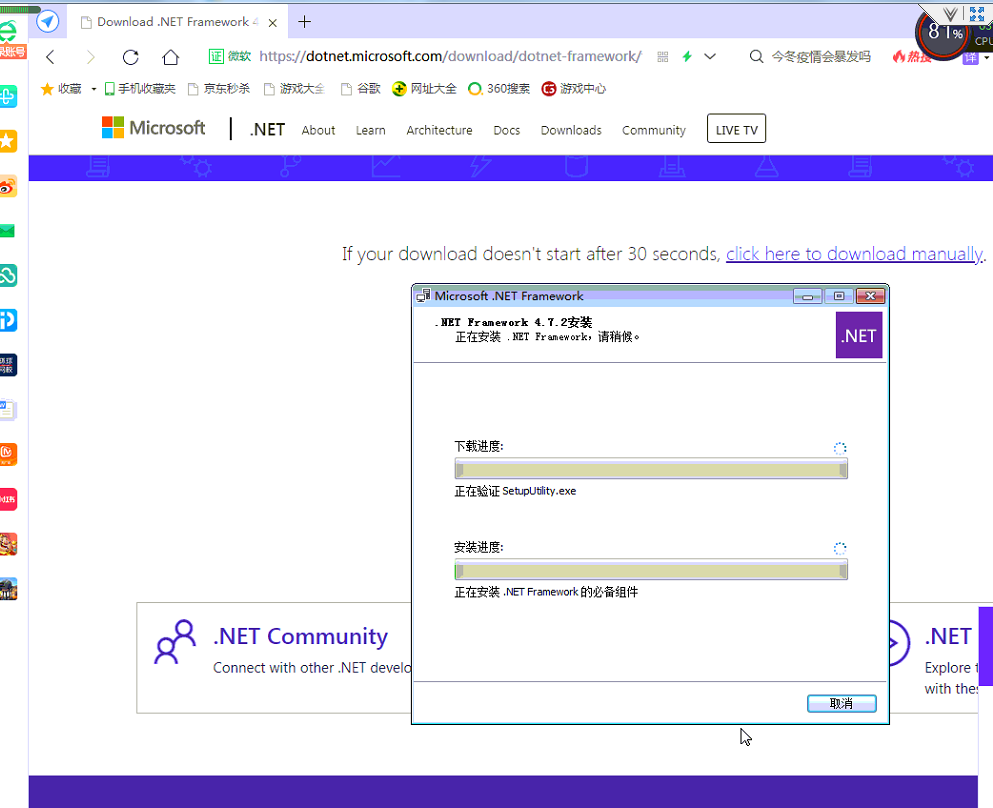Open the 360搜索 bookmark
The image size is (993, 808).
[499, 89]
